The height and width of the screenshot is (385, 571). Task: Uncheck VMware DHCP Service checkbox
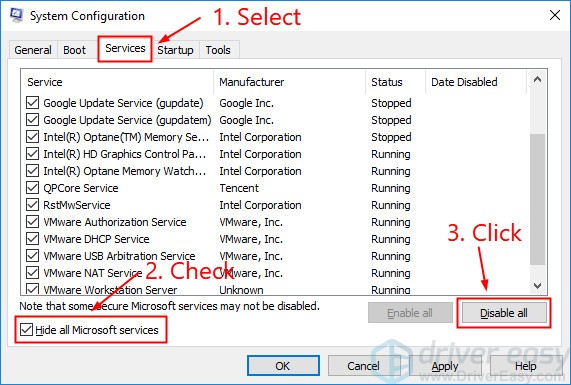(x=32, y=239)
